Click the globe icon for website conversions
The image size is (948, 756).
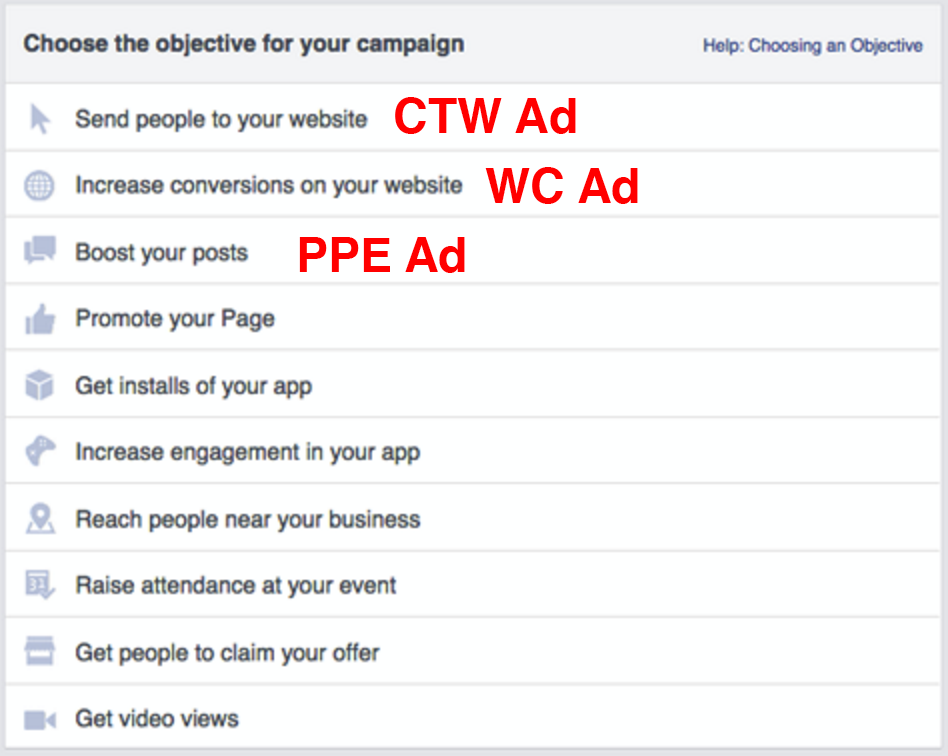click(x=39, y=185)
